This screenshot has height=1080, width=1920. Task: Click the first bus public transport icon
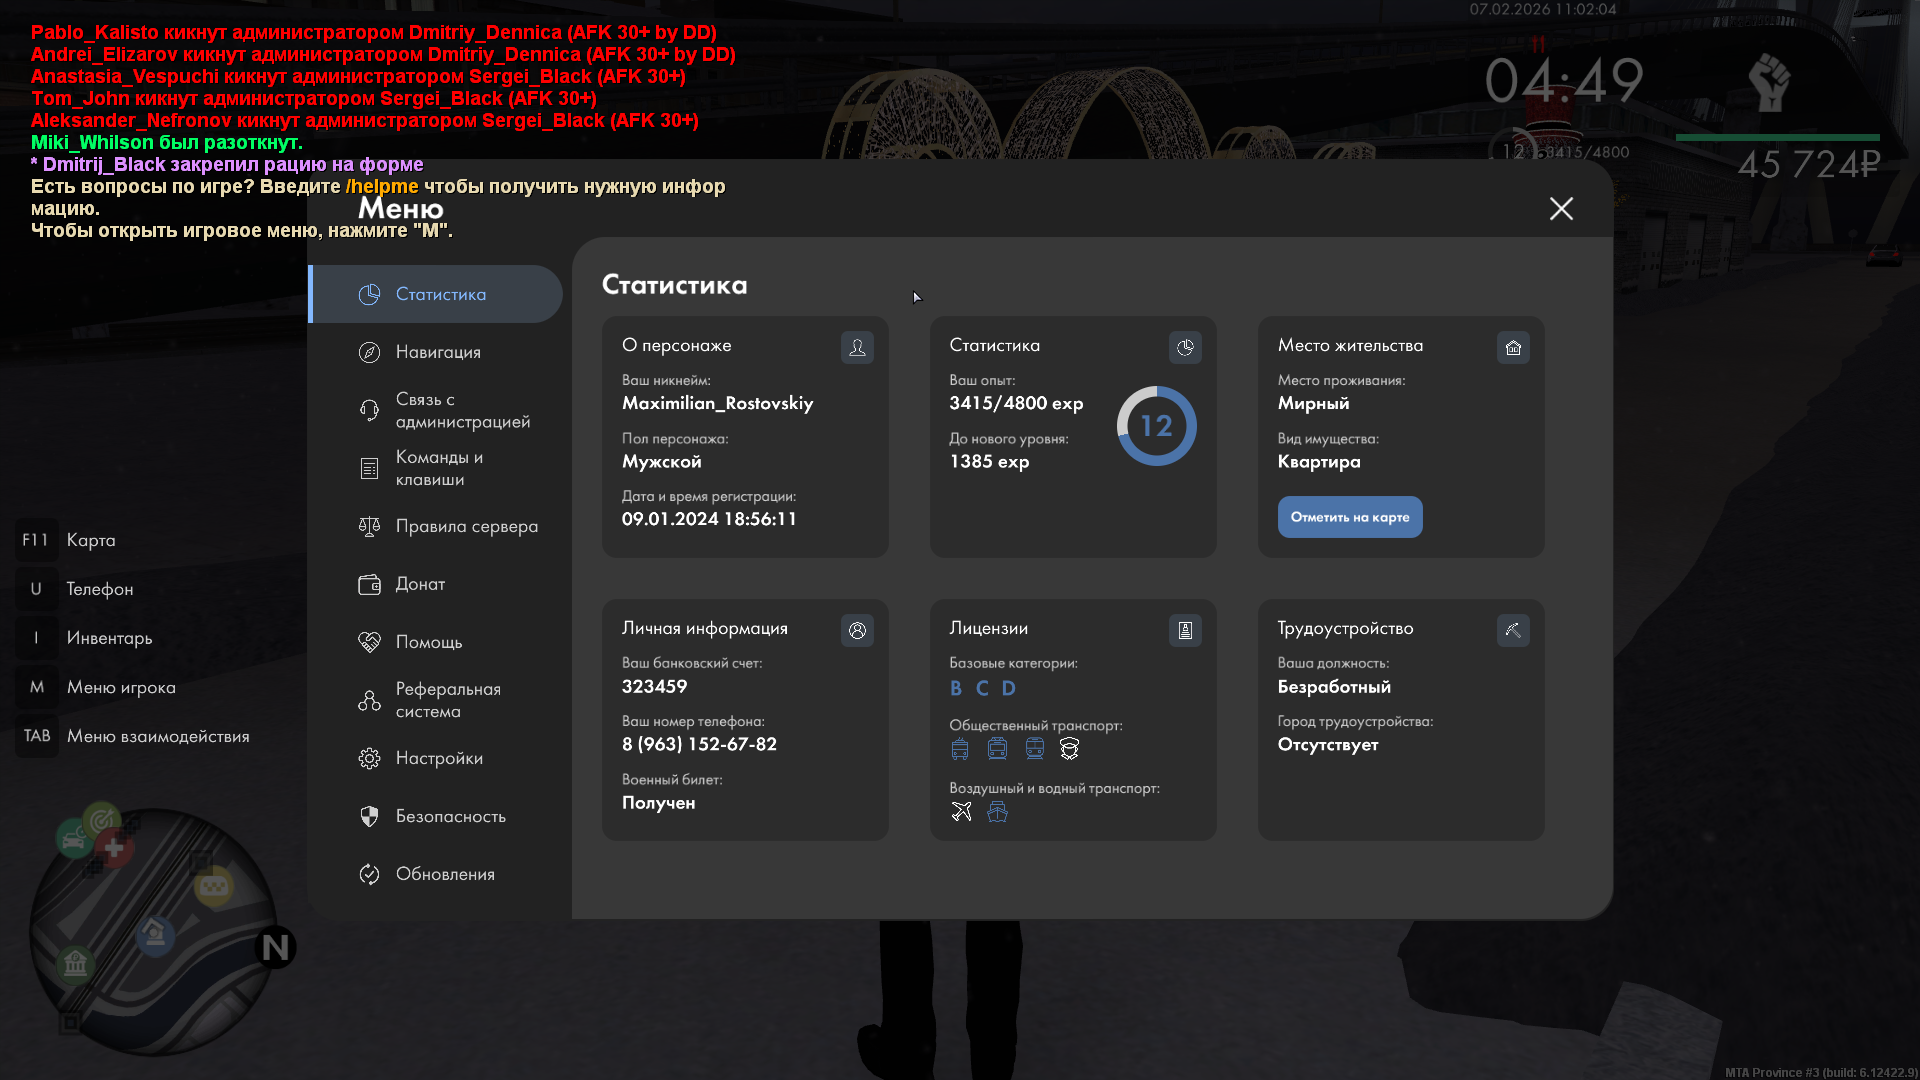point(960,749)
